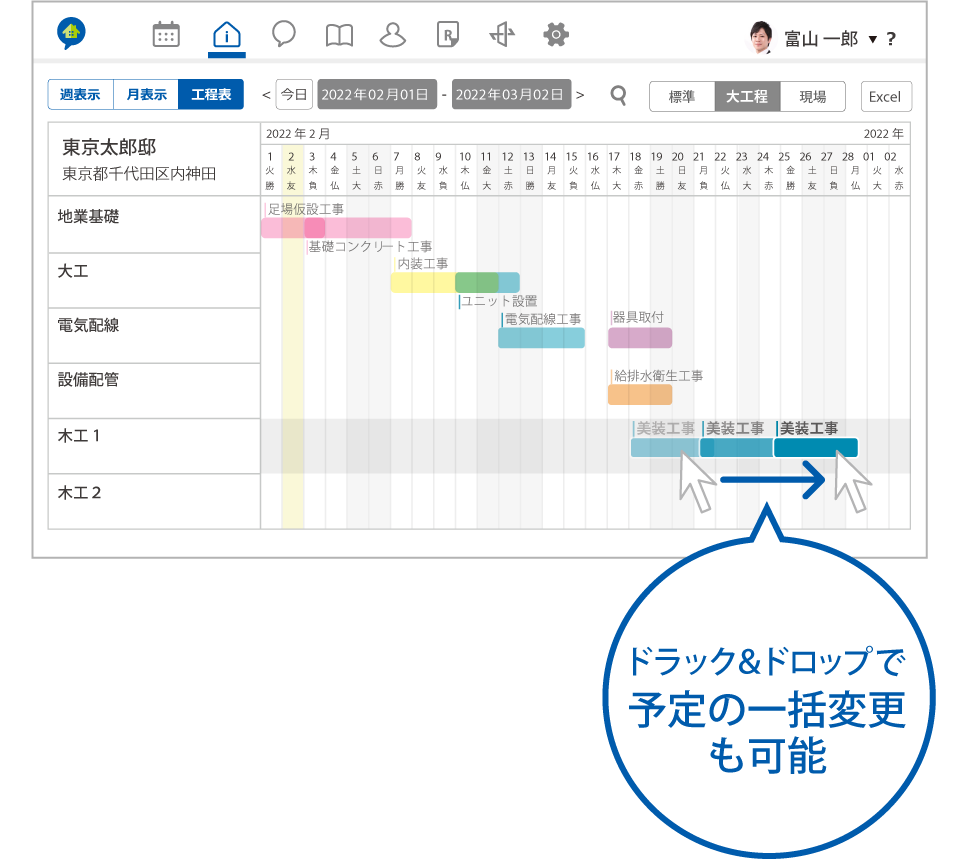Screen dimensions: 960x860
Task: Switch to 月表示 view
Action: click(x=146, y=95)
